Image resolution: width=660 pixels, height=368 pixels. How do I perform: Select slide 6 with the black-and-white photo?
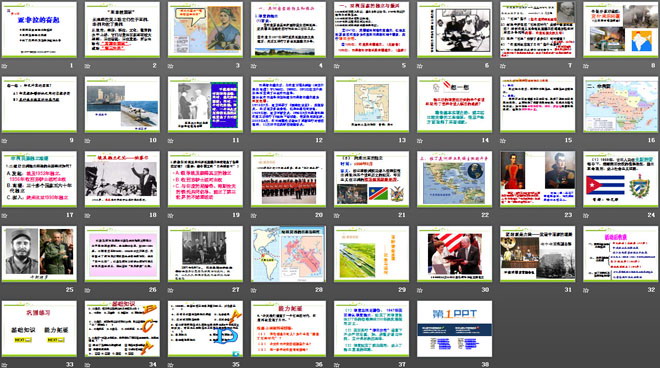pos(455,29)
